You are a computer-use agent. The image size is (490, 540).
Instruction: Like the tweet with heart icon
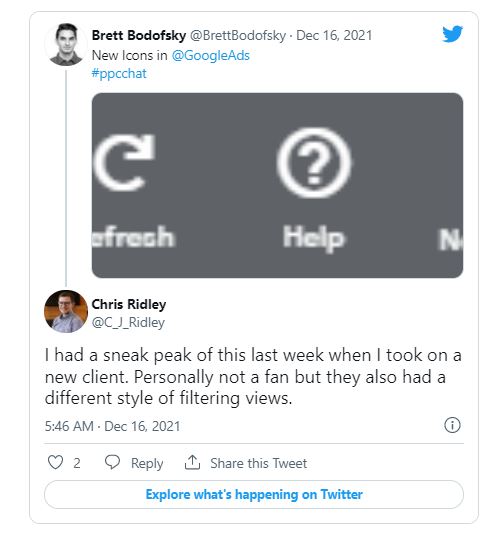tap(55, 462)
